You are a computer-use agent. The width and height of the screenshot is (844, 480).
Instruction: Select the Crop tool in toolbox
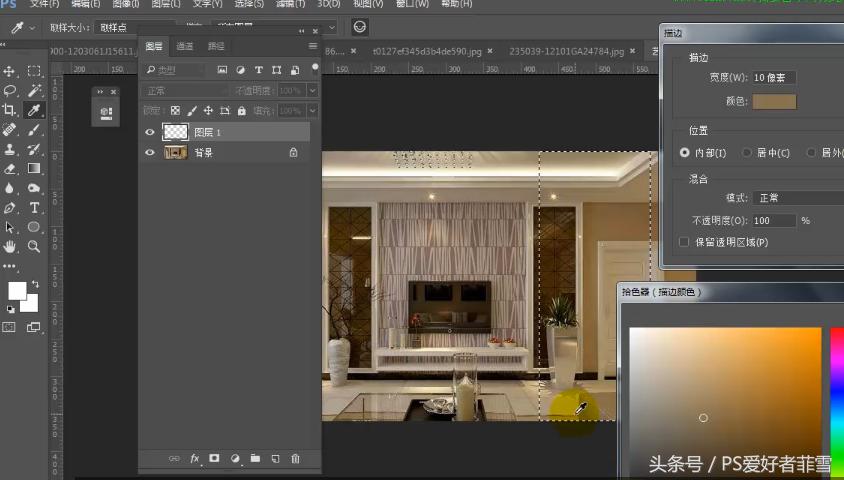click(10, 110)
